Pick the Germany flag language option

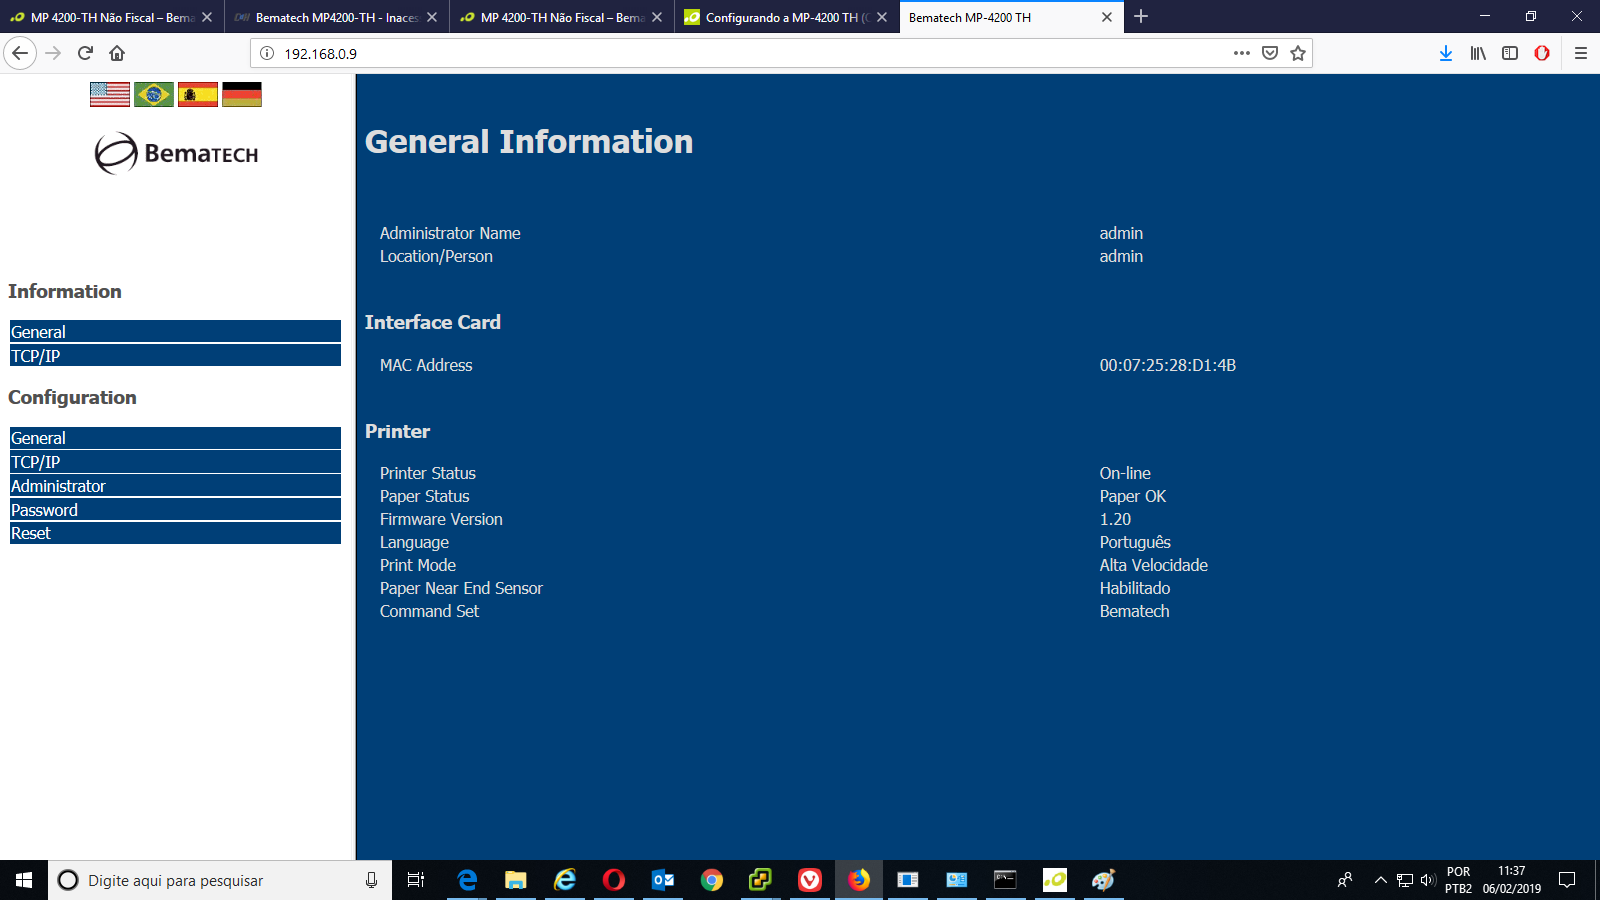pos(242,95)
